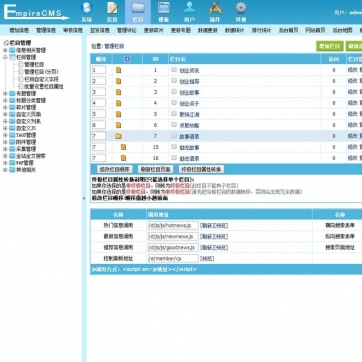Click the 修改 link in the ID 7 row
This screenshot has width=362, height=362.
click(352, 136)
